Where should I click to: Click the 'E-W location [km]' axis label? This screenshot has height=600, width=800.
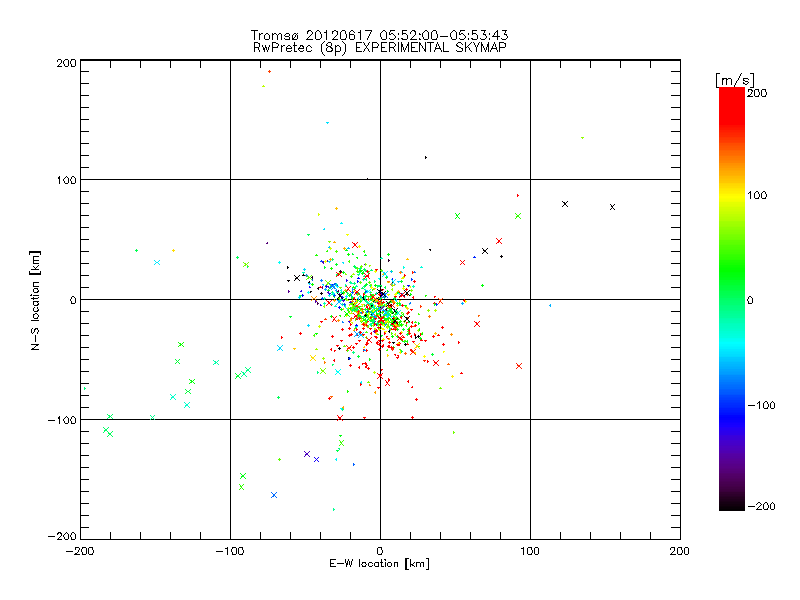pos(379,564)
